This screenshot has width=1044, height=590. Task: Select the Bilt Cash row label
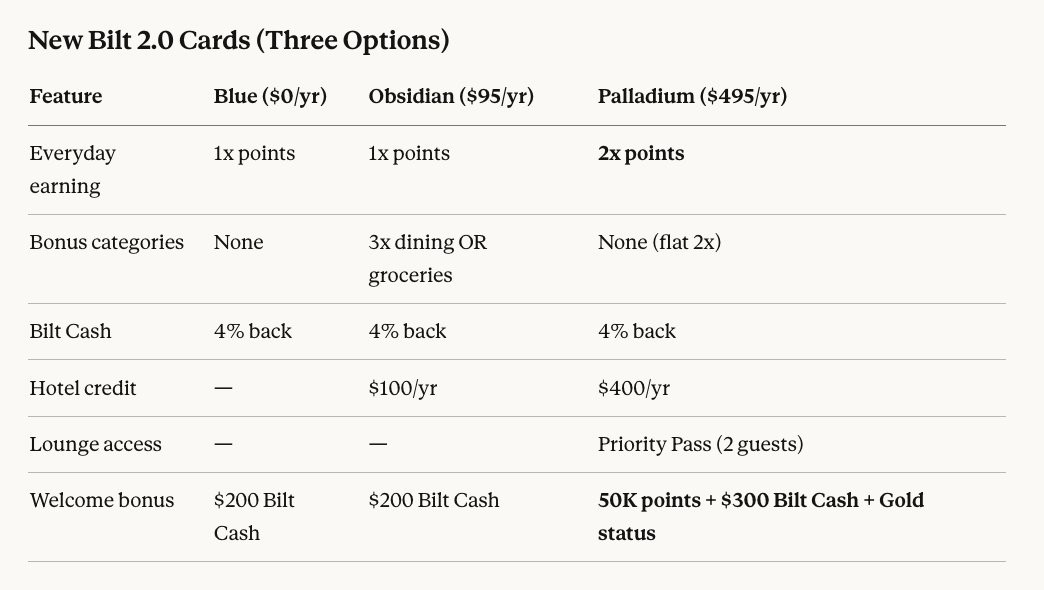pyautogui.click(x=71, y=332)
